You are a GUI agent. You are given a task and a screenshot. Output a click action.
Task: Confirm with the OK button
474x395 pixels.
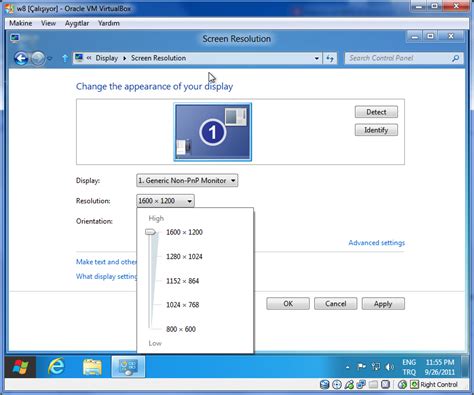click(288, 304)
